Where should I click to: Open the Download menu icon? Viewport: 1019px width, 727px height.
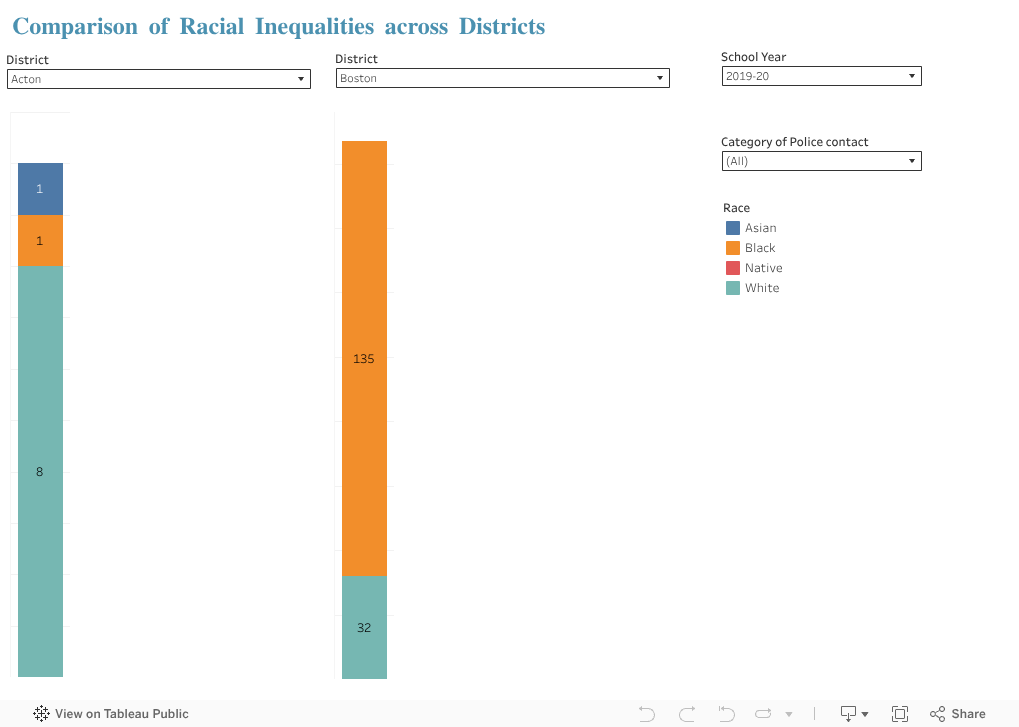(x=853, y=714)
